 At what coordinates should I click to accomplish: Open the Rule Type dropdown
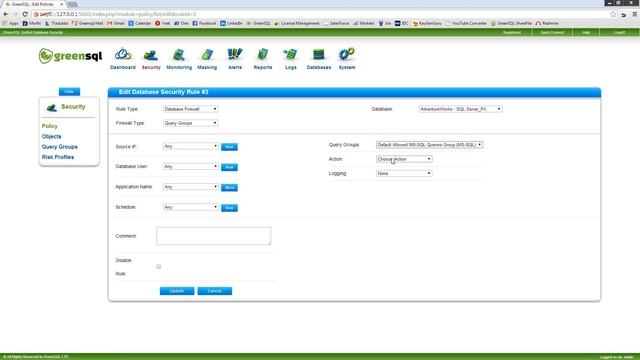[190, 109]
